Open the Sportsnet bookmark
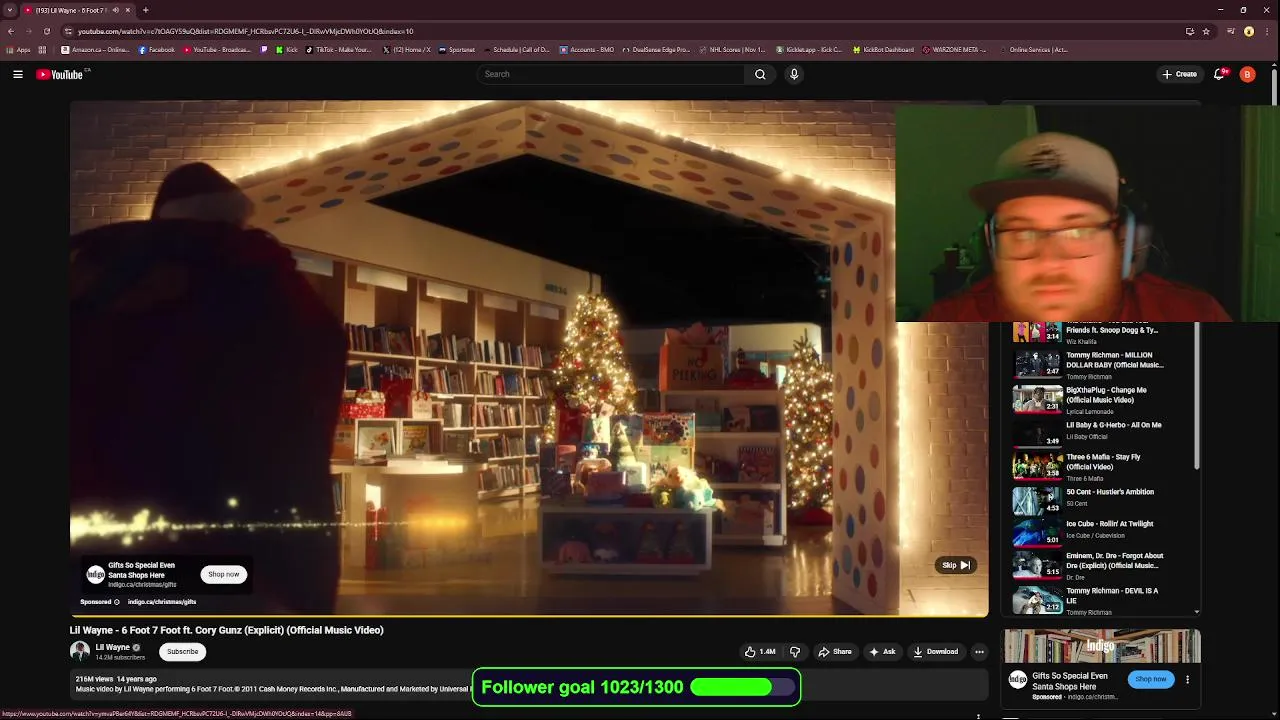The height and width of the screenshot is (720, 1280). pos(457,49)
